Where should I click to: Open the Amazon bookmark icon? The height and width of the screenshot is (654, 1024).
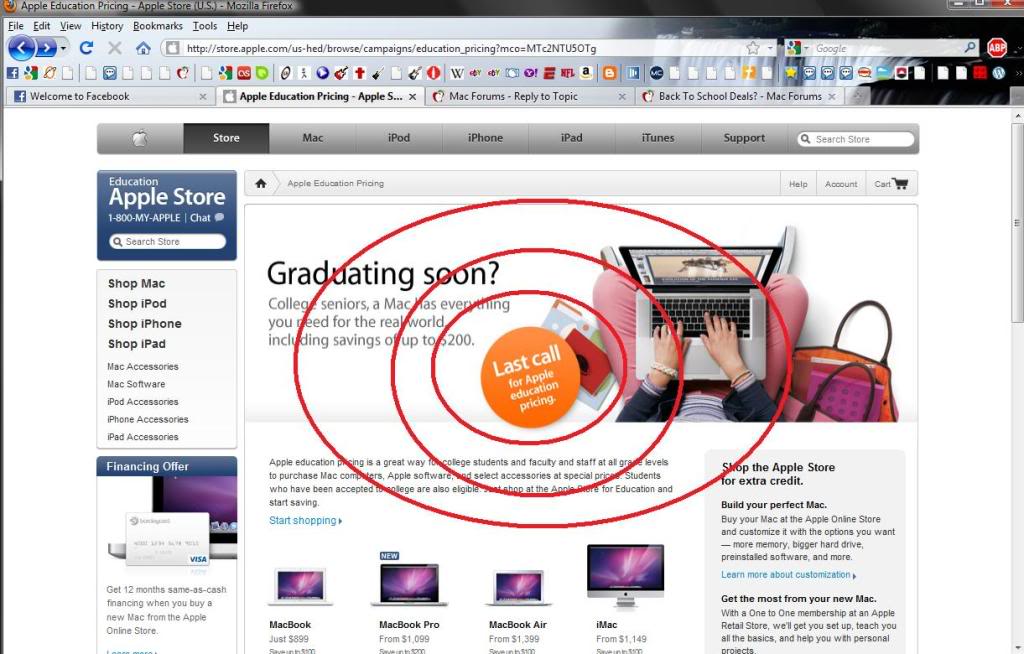click(586, 73)
